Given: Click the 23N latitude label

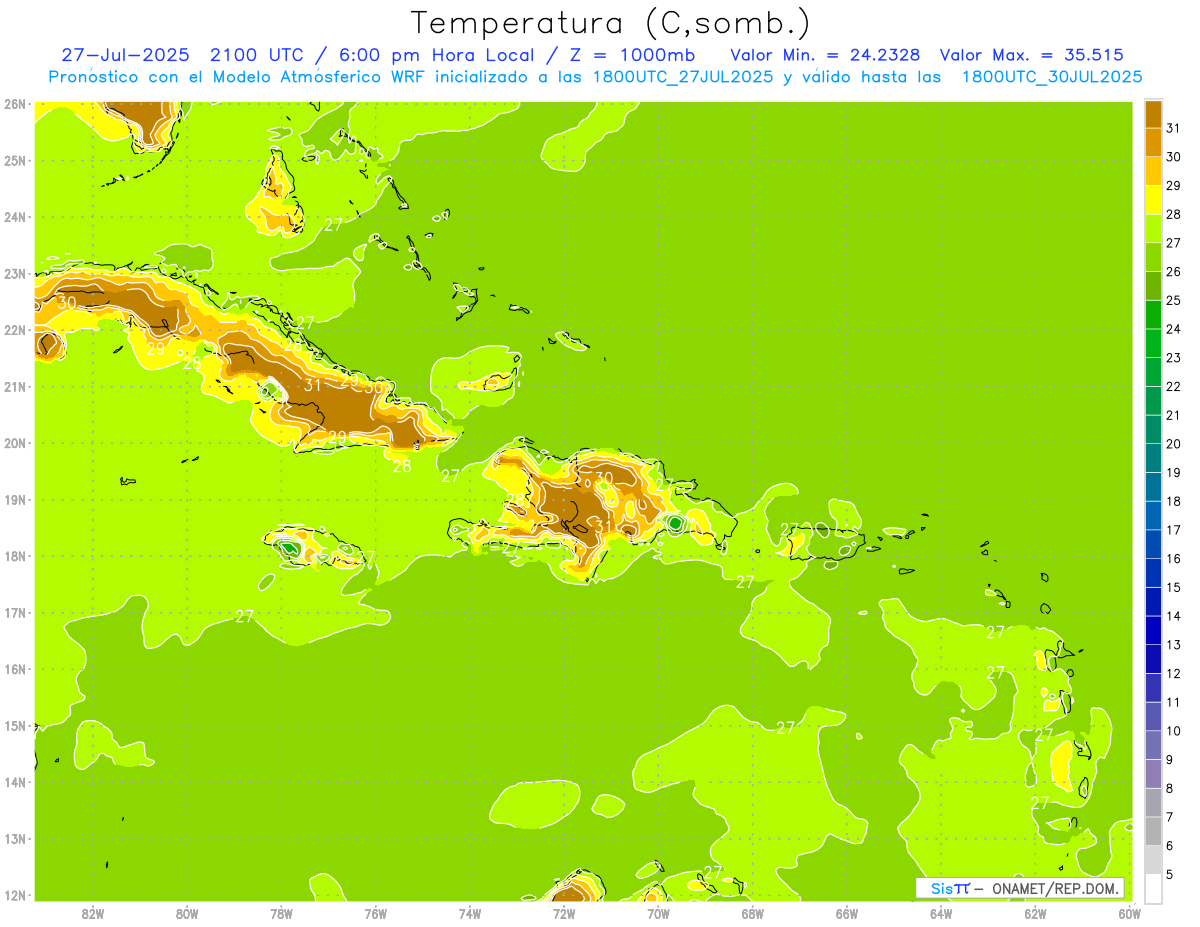Looking at the screenshot, I should point(14,273).
